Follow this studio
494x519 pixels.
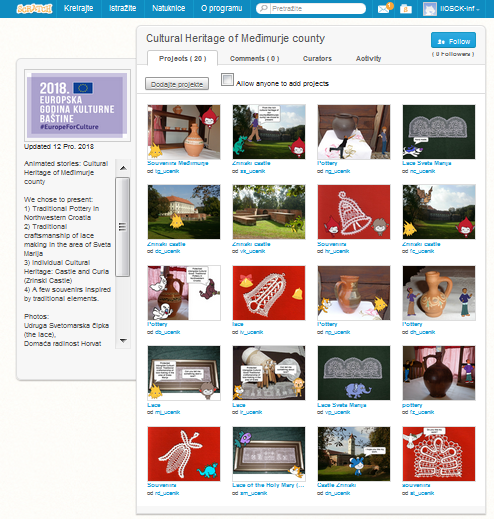[x=453, y=41]
